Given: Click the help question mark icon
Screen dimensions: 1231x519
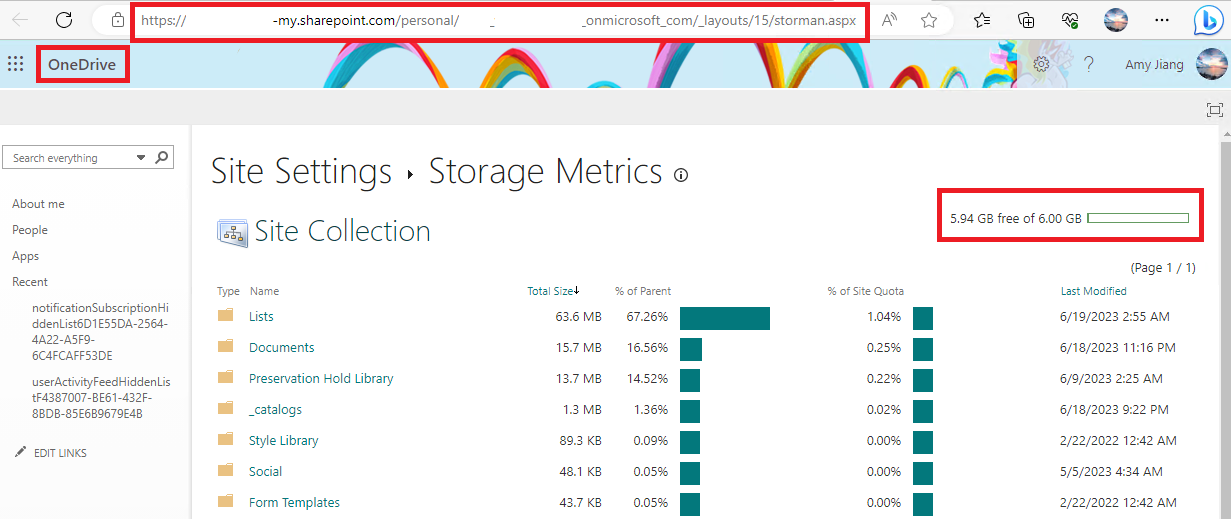Looking at the screenshot, I should pos(1089,64).
